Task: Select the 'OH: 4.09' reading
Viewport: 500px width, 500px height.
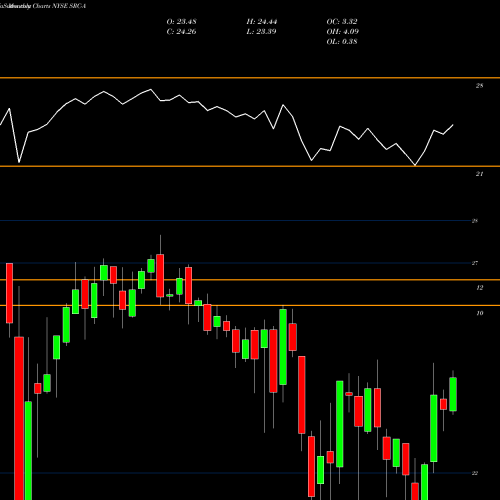Action: coord(342,32)
